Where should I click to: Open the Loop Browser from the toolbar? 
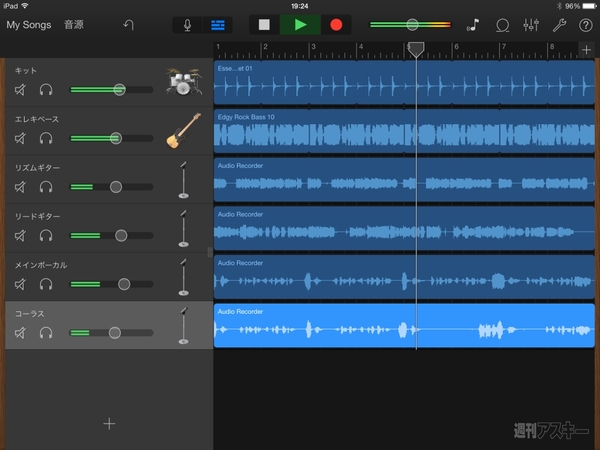point(502,24)
